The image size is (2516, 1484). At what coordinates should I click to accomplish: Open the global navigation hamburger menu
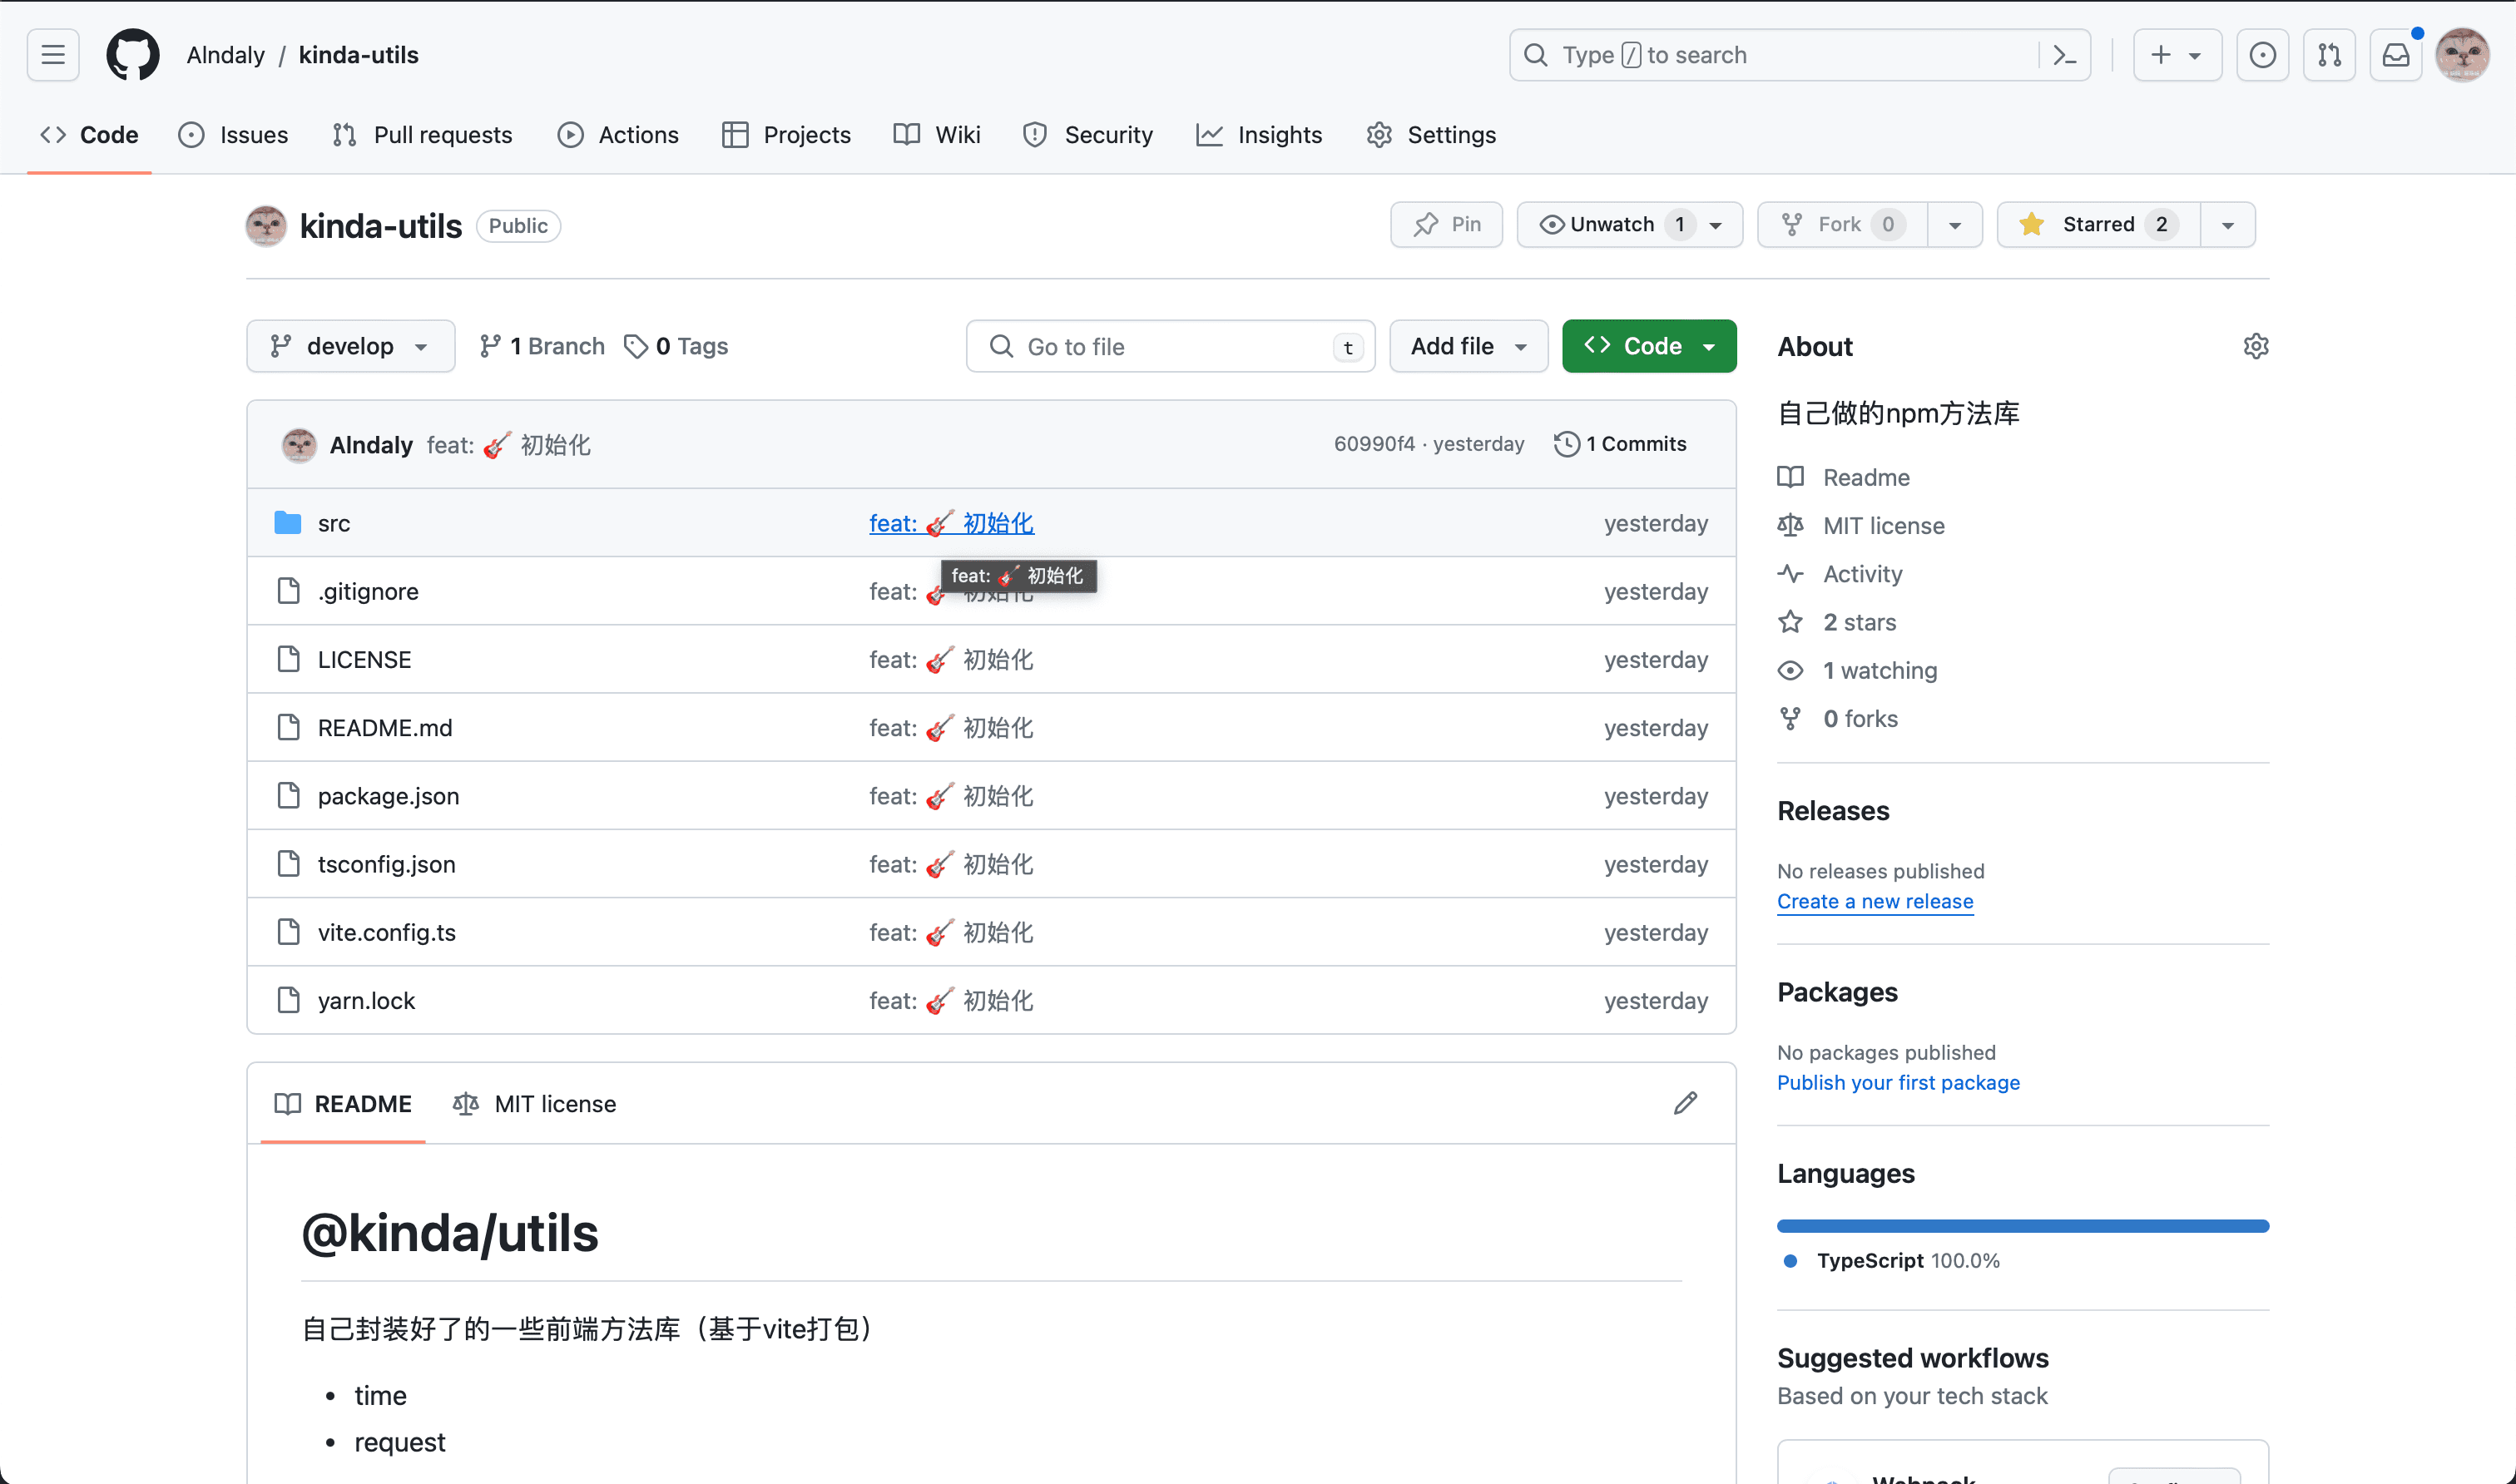tap(53, 55)
